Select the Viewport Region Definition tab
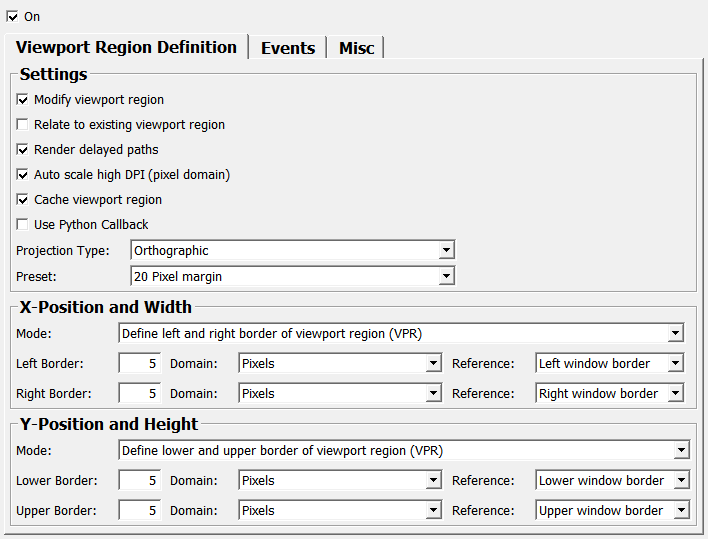This screenshot has width=708, height=539. pyautogui.click(x=126, y=47)
